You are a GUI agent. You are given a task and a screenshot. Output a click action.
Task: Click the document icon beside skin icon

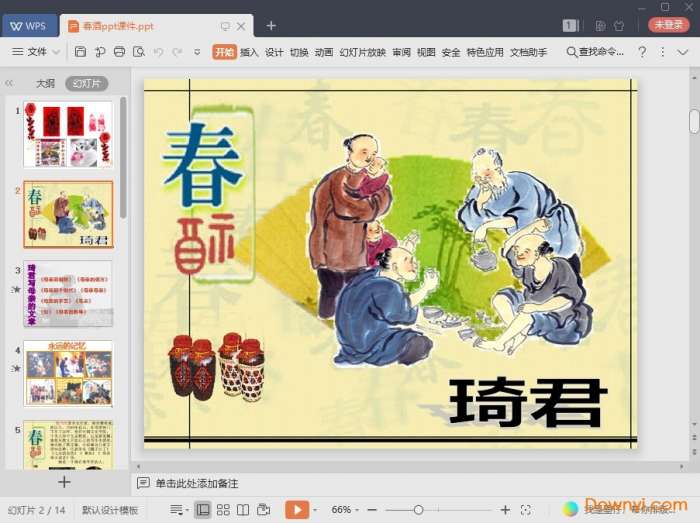(600, 26)
